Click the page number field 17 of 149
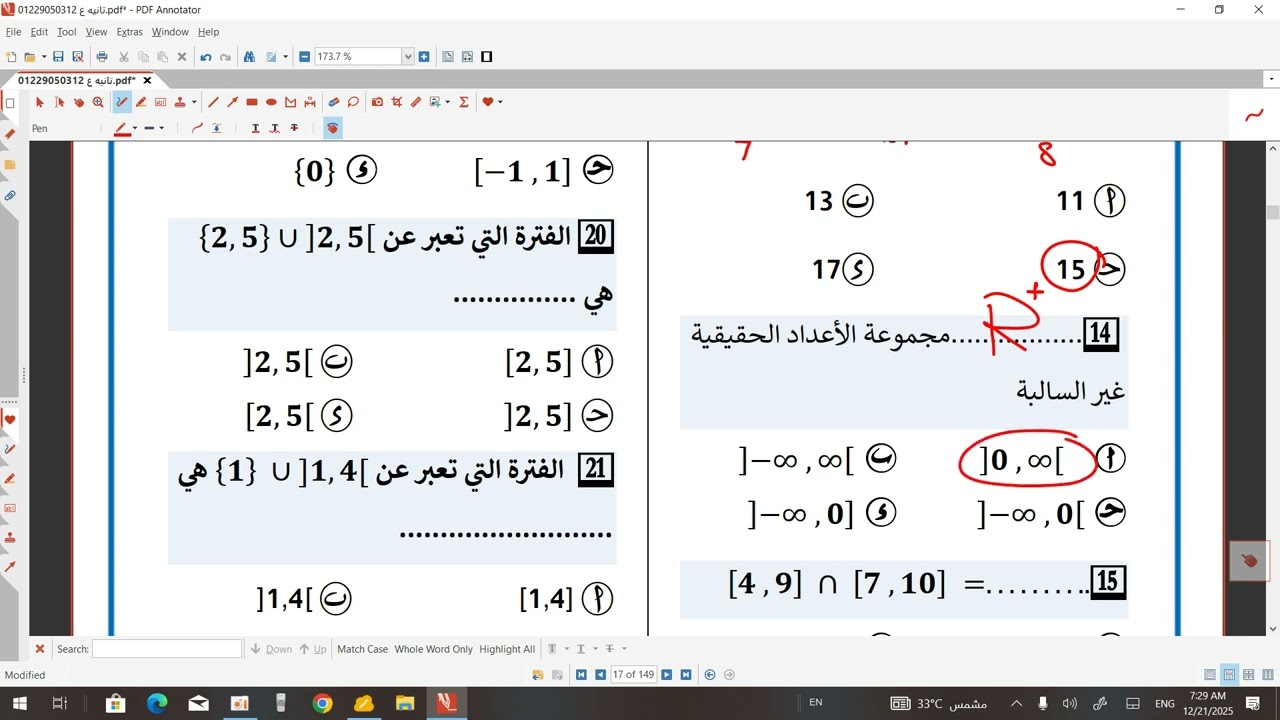The height and width of the screenshot is (720, 1280). [x=634, y=675]
